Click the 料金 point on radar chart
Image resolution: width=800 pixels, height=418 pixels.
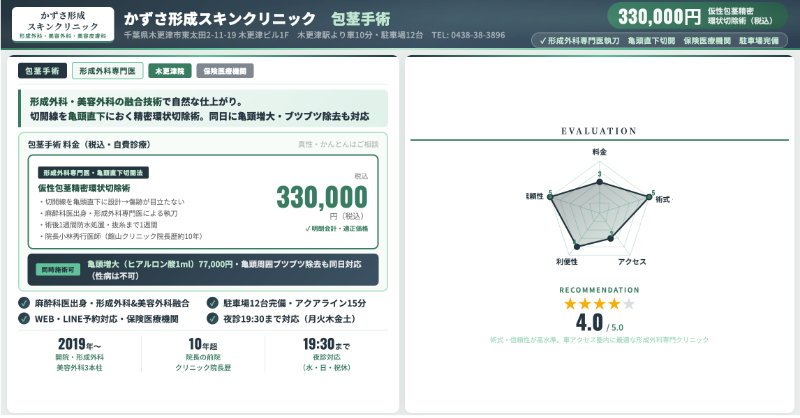(600, 181)
